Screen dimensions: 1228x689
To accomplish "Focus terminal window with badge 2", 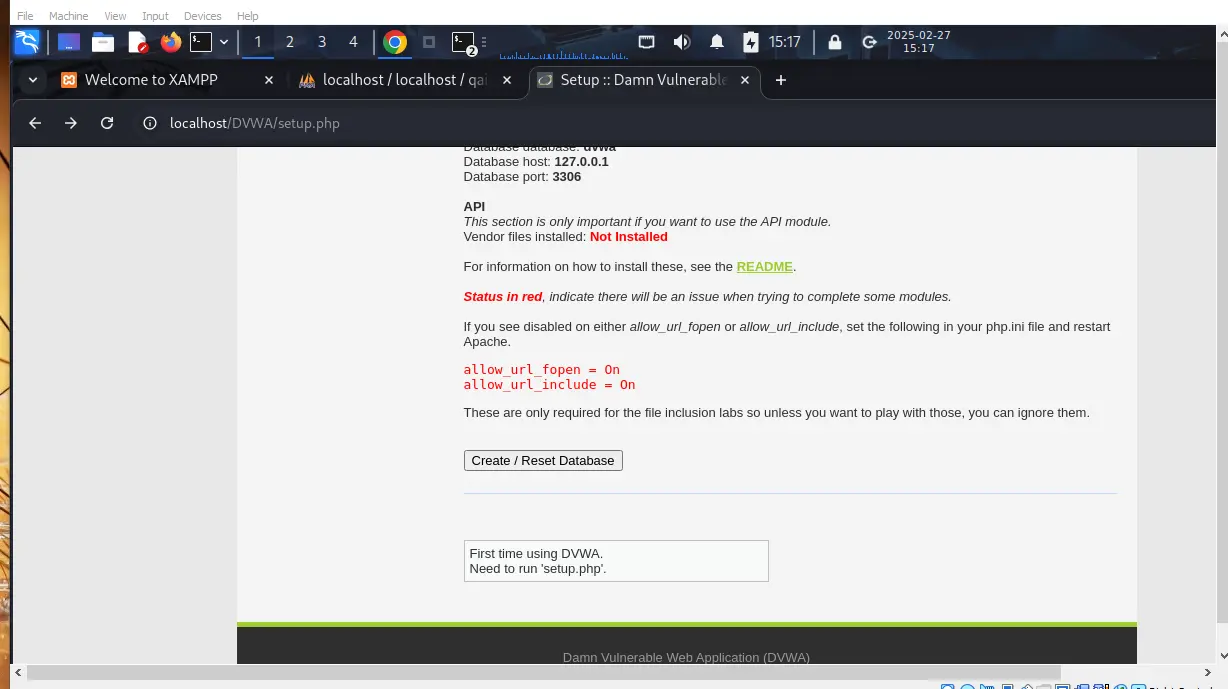I will point(463,43).
